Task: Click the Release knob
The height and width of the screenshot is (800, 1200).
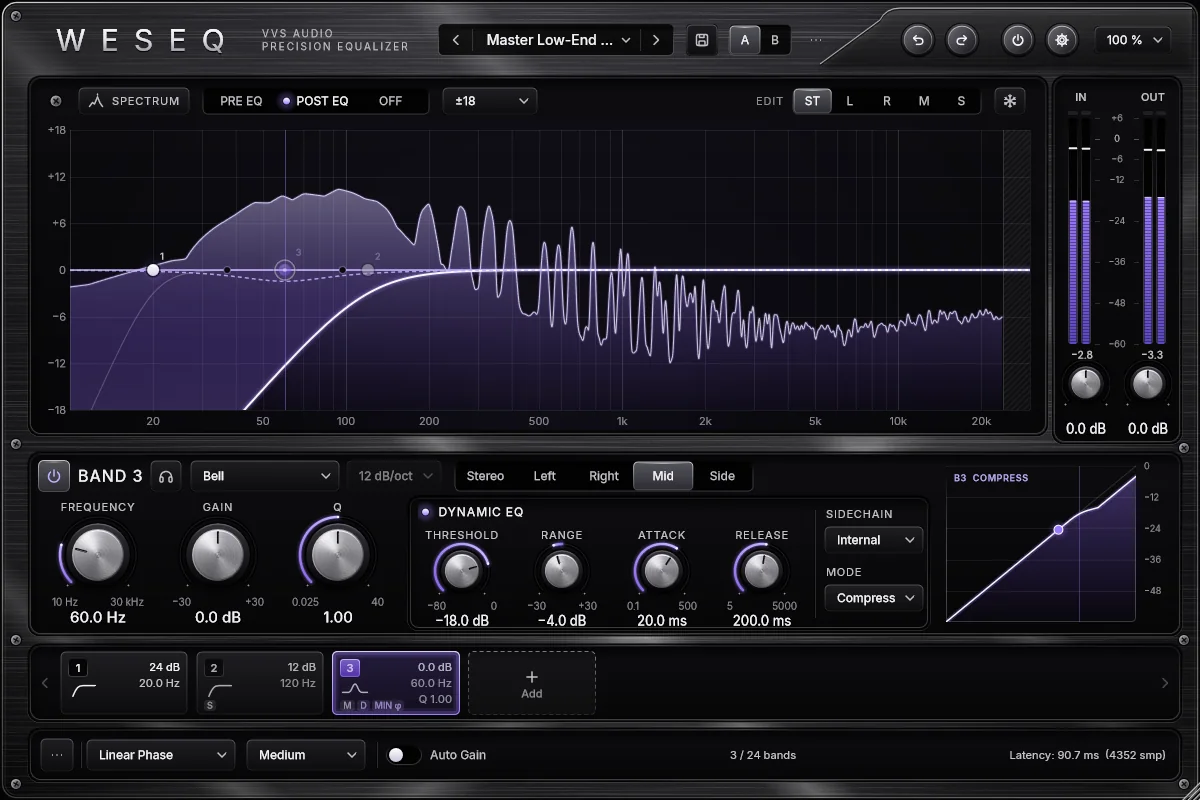Action: [x=761, y=571]
